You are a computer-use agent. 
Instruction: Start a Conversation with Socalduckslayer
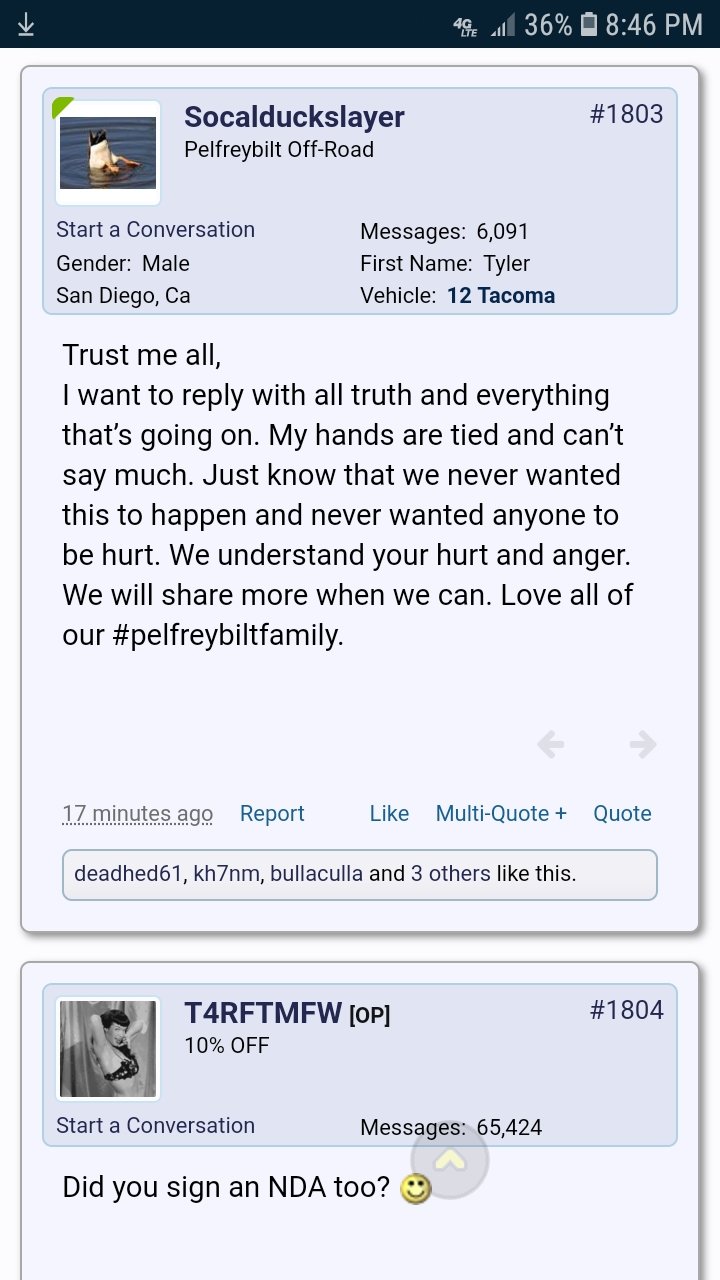155,229
